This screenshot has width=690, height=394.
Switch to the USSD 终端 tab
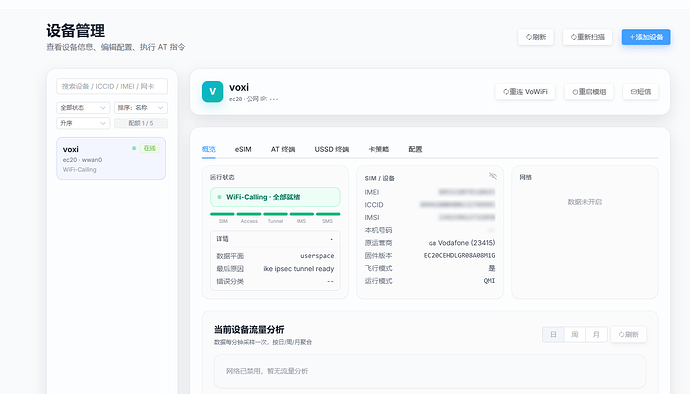332,149
